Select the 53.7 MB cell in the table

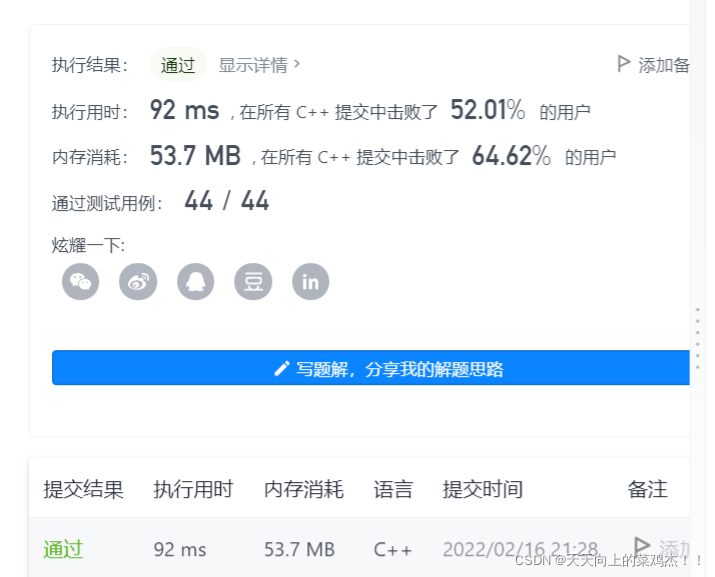pos(299,550)
